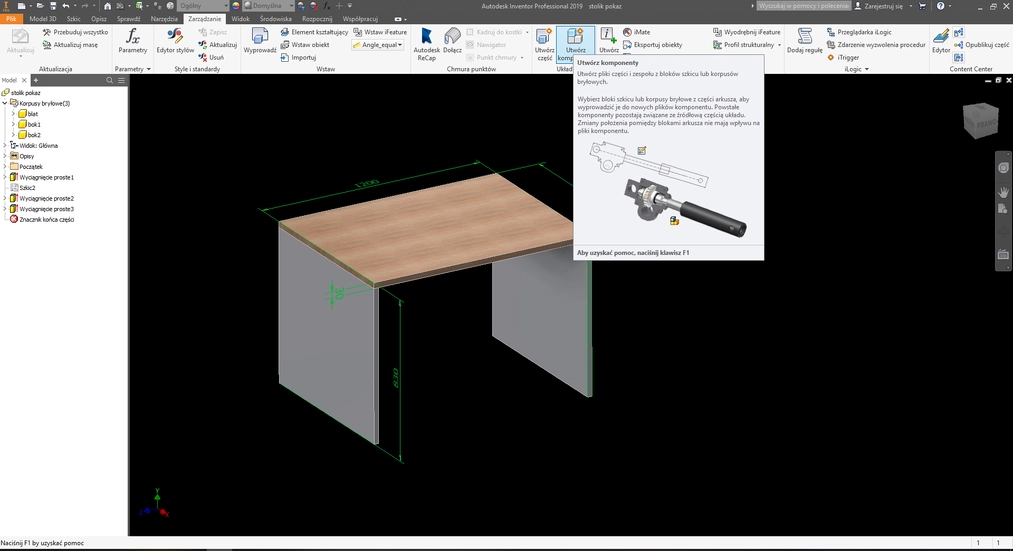
Task: Open Profil strukturalny dropdown arrow
Action: (779, 45)
